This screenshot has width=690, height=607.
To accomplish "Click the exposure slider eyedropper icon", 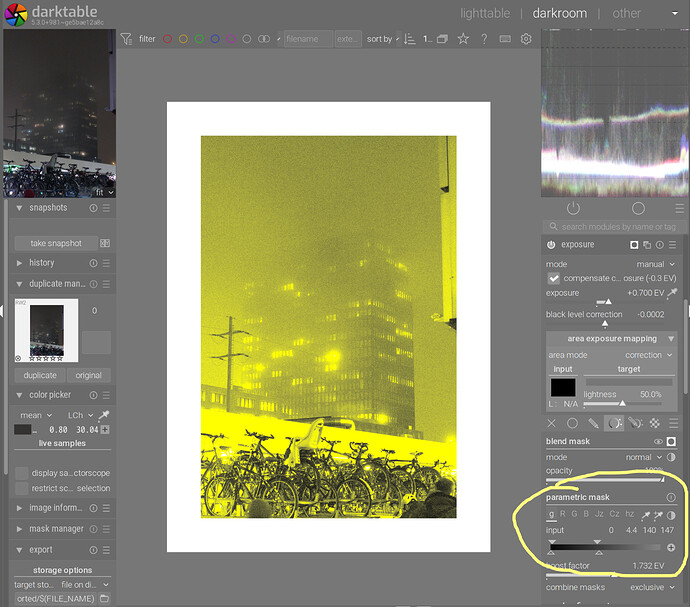I will [x=672, y=293].
